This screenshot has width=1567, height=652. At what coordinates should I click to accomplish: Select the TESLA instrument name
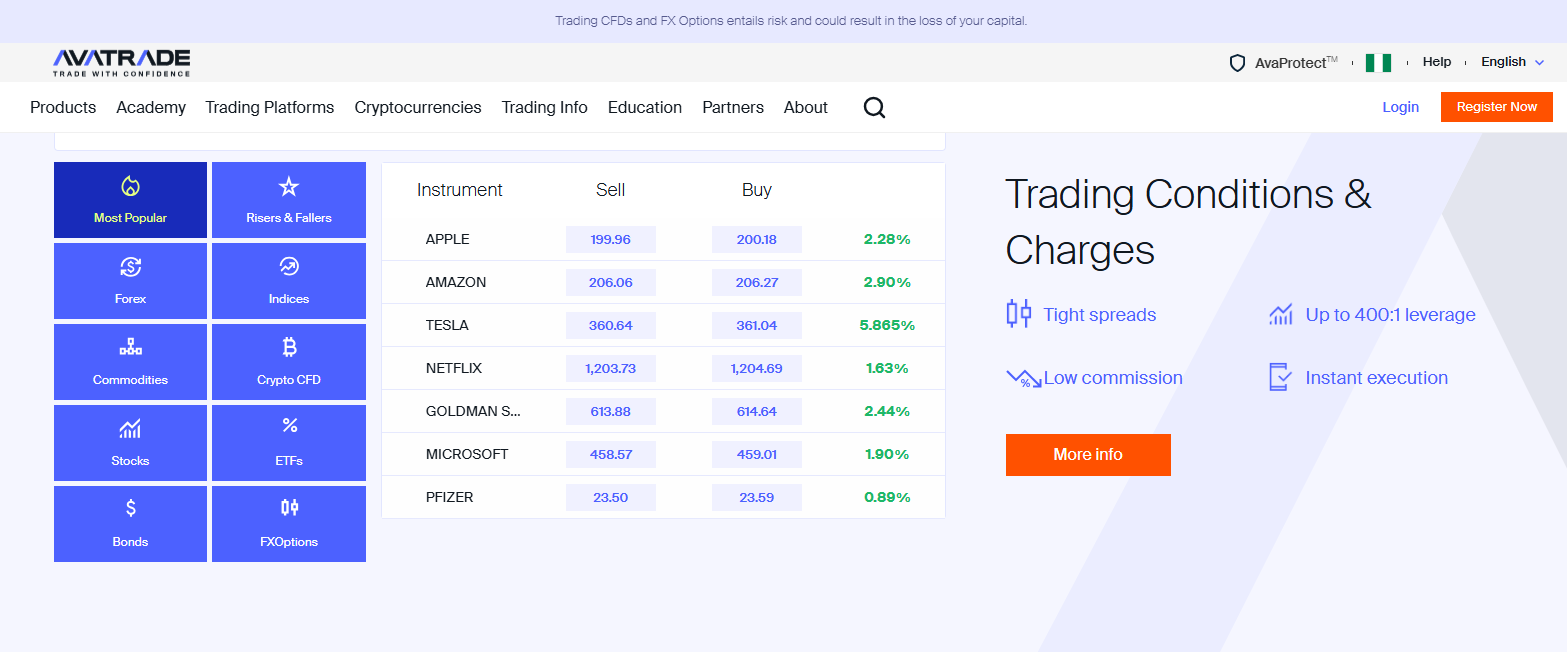(x=447, y=325)
